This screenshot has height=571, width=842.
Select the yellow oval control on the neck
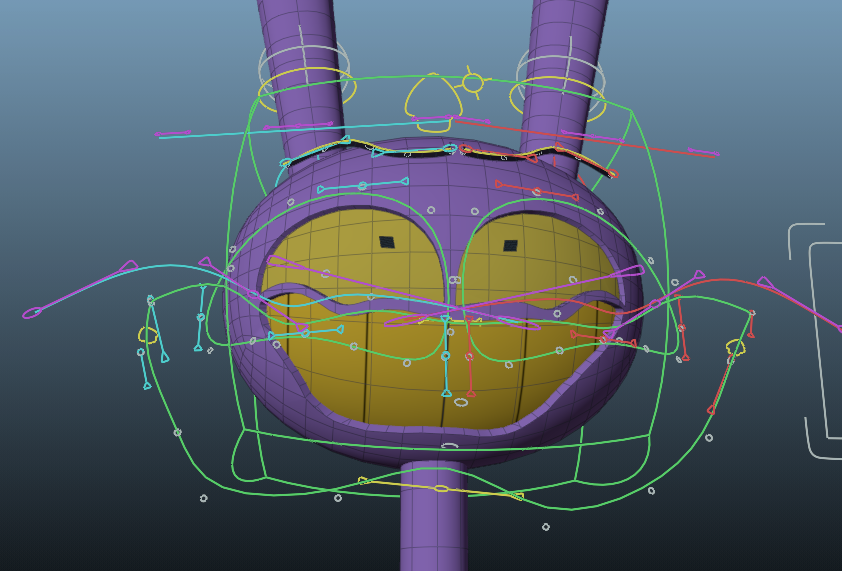441,488
